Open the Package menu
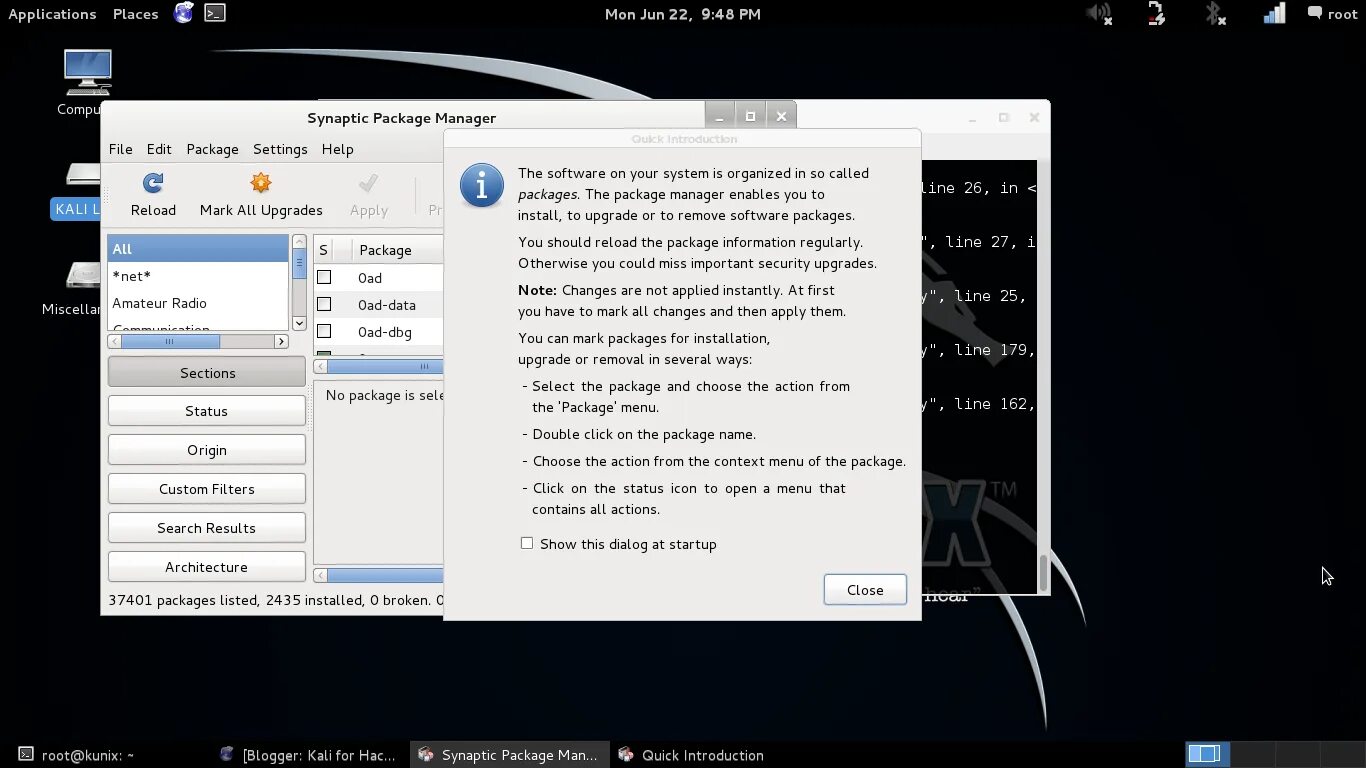 212,149
